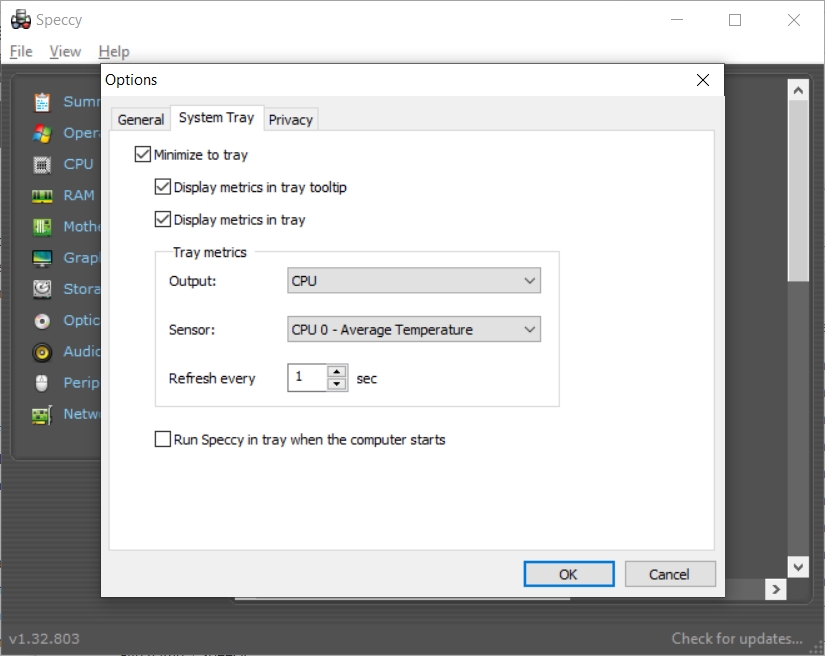
Task: Select the CPU label in sidebar
Action: 78,164
